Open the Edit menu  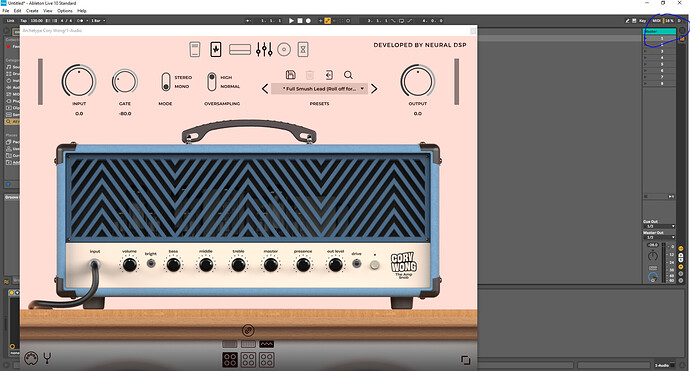[18, 11]
